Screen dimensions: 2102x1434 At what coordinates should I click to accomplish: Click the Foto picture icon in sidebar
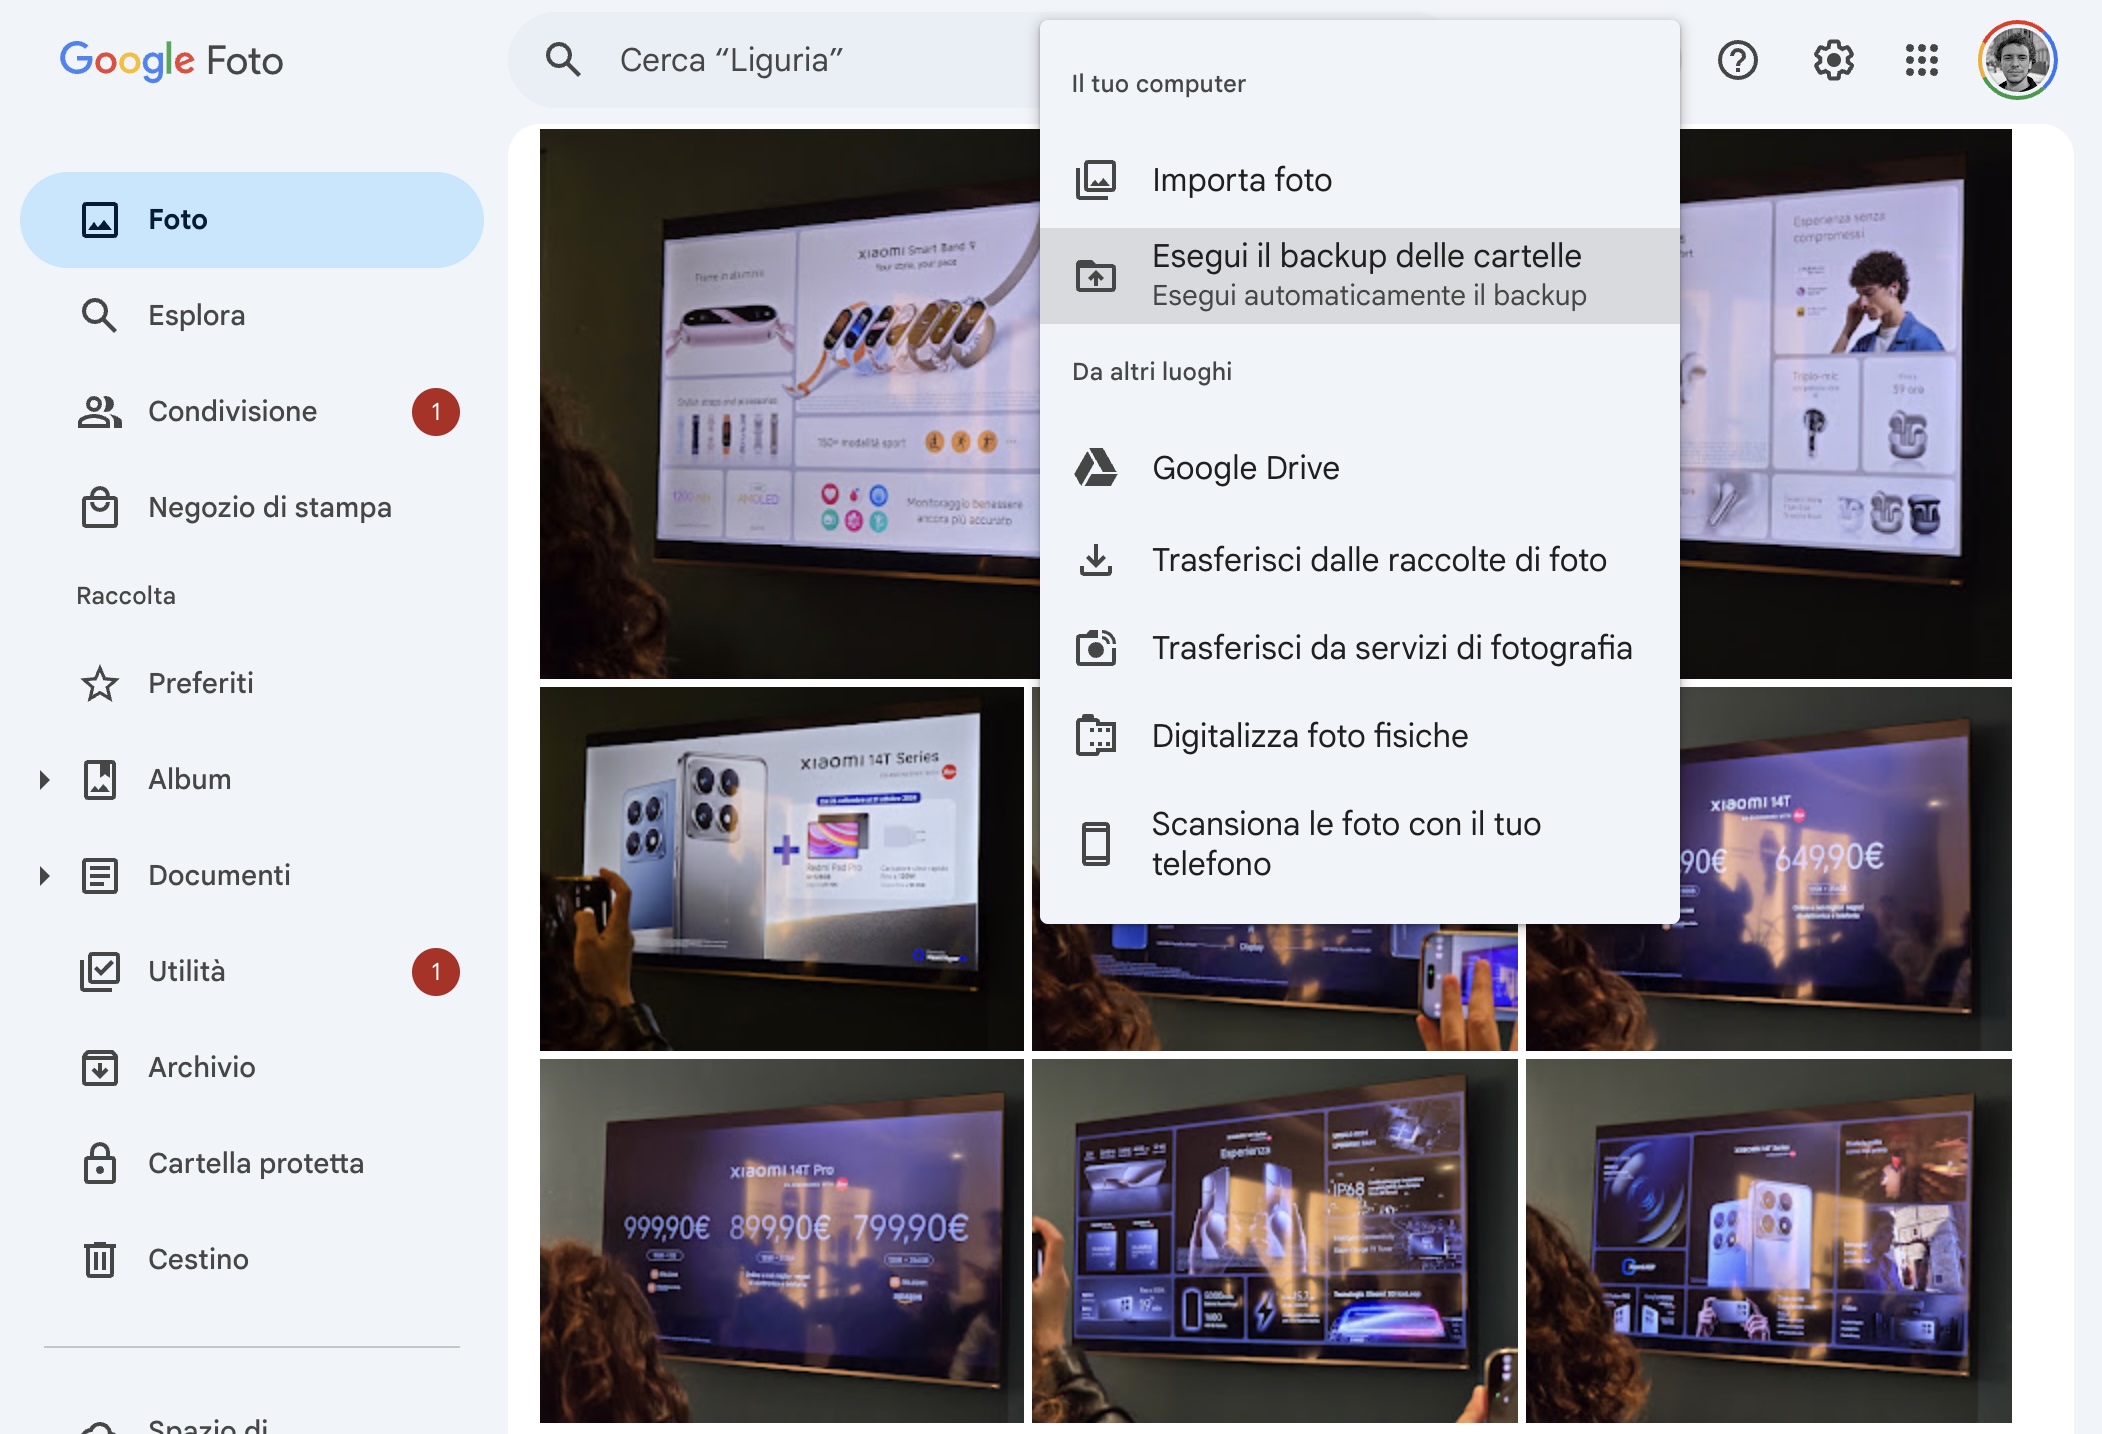coord(100,220)
